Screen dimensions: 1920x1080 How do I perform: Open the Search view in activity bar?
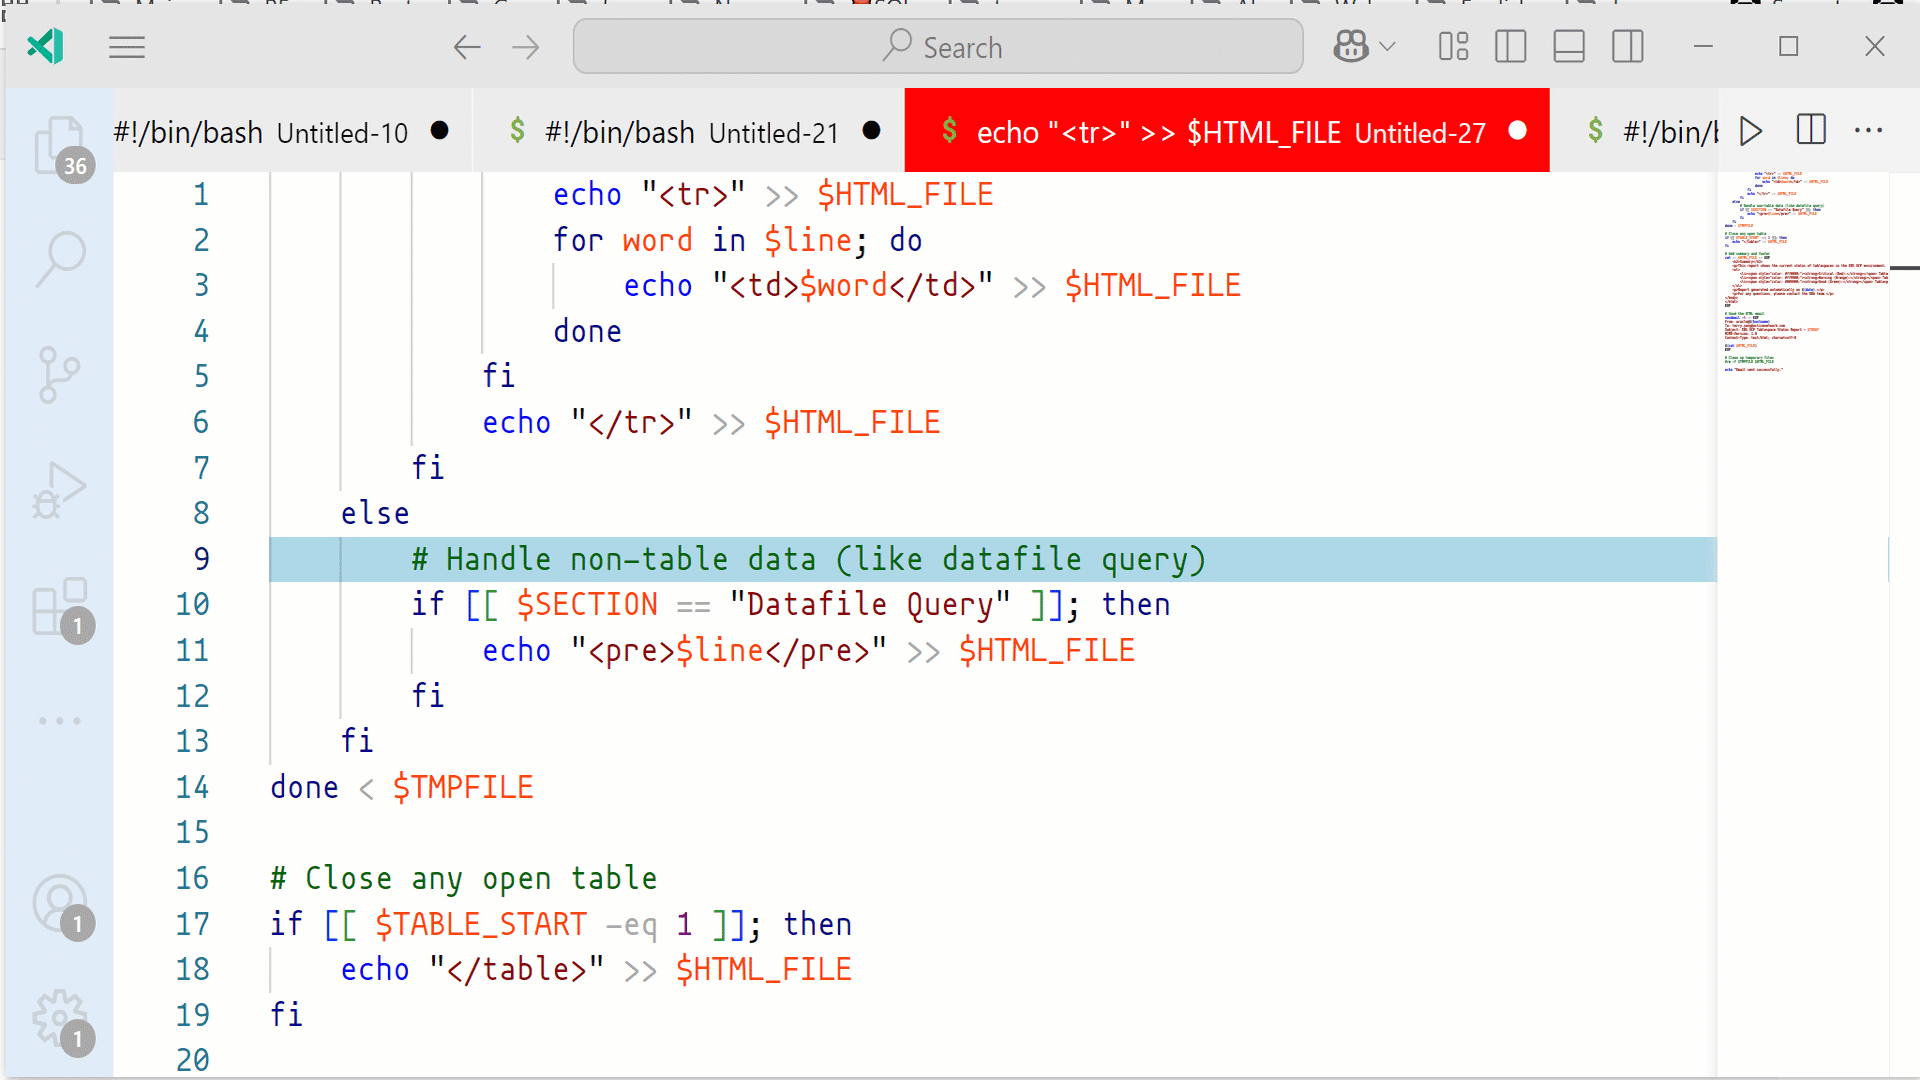click(x=60, y=258)
